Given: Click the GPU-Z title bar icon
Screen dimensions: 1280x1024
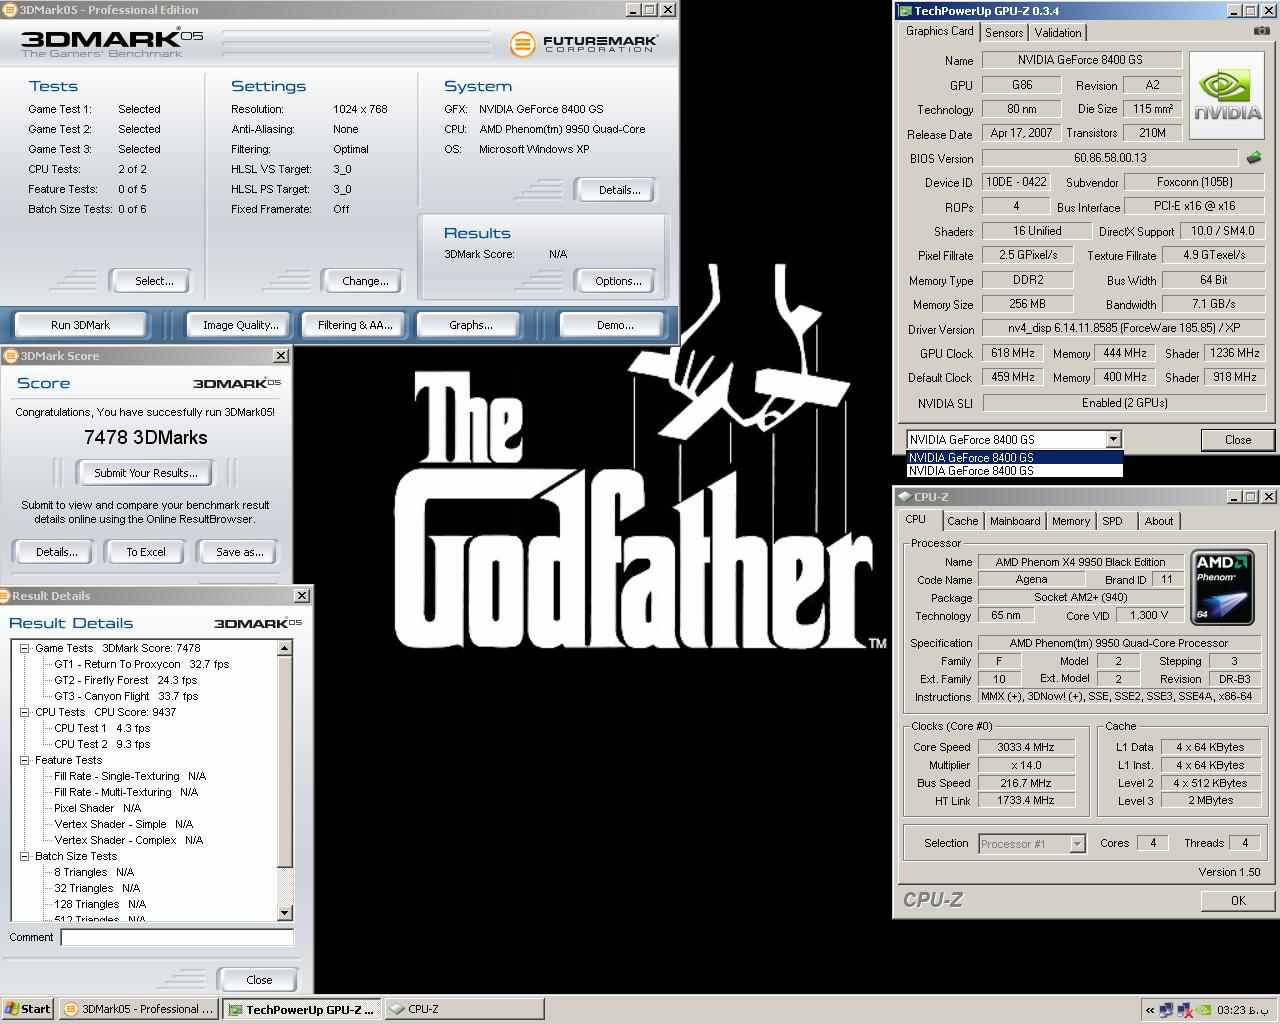Looking at the screenshot, I should 904,11.
